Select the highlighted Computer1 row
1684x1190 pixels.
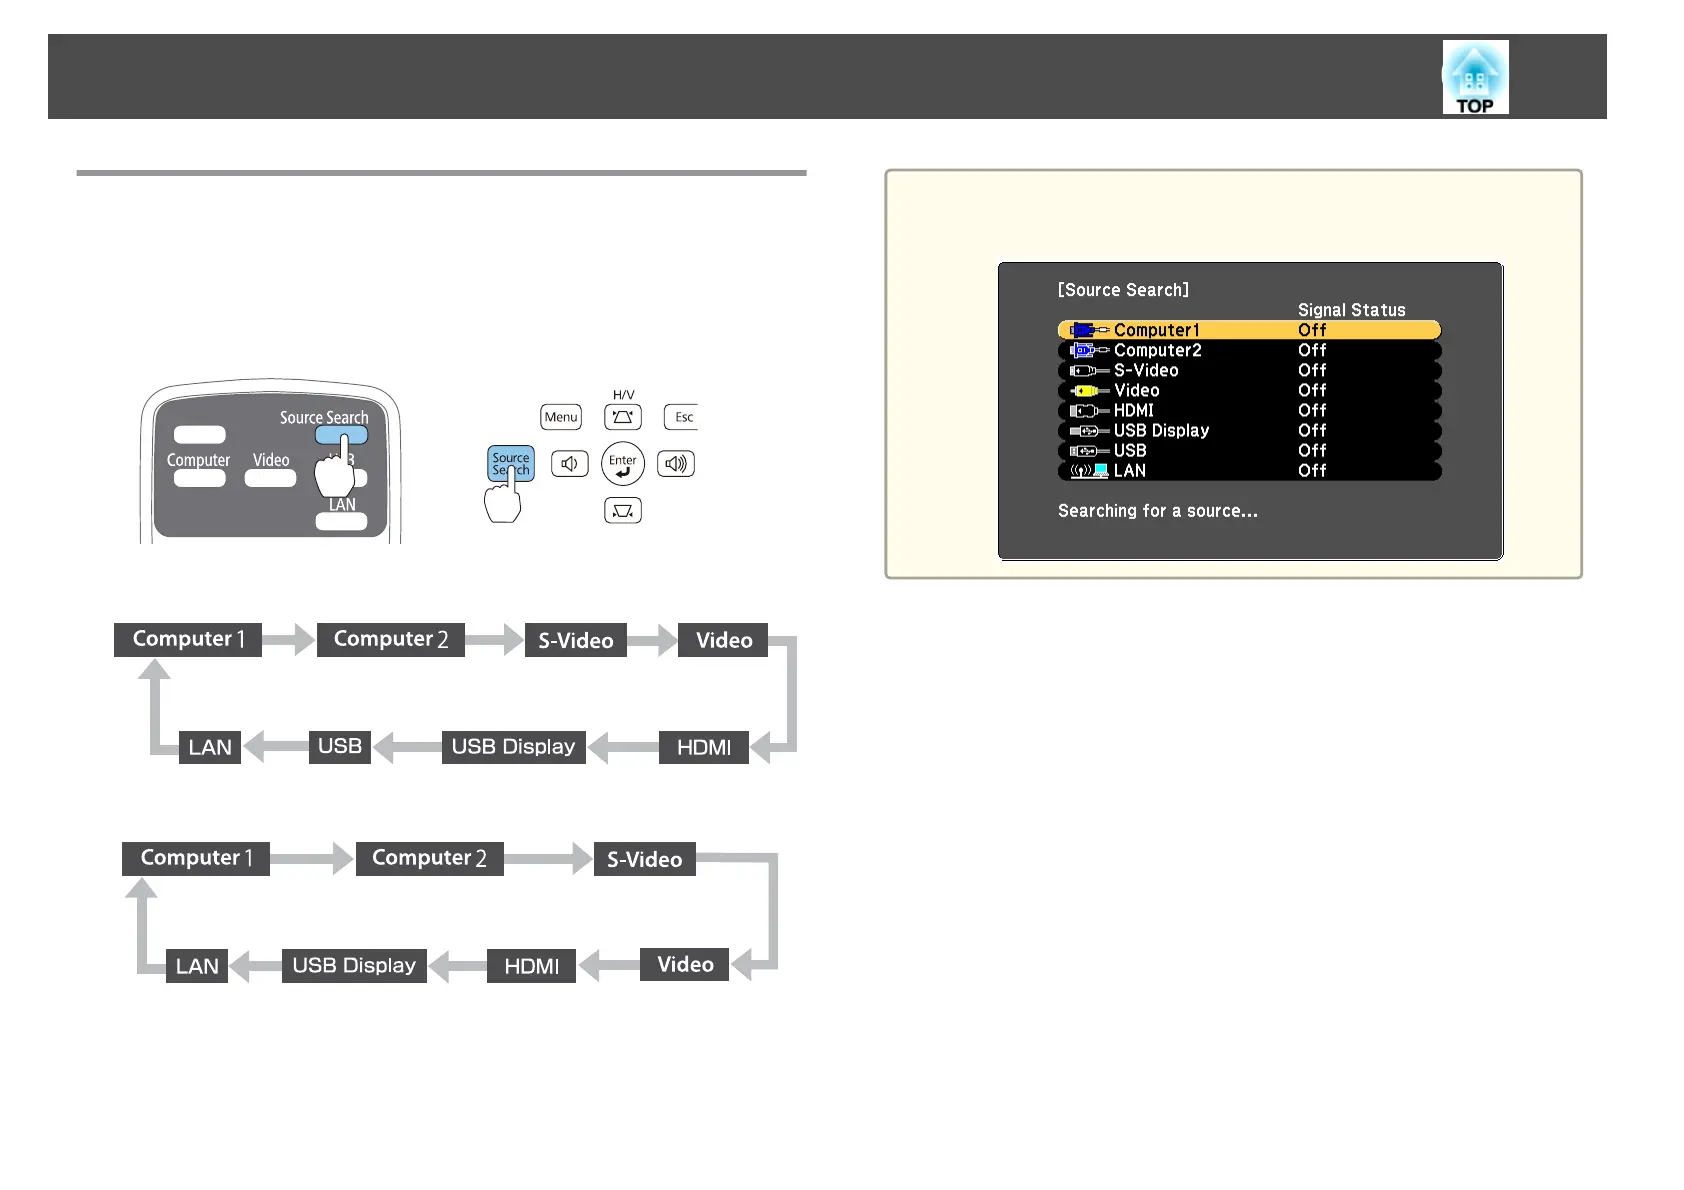[x=1249, y=330]
